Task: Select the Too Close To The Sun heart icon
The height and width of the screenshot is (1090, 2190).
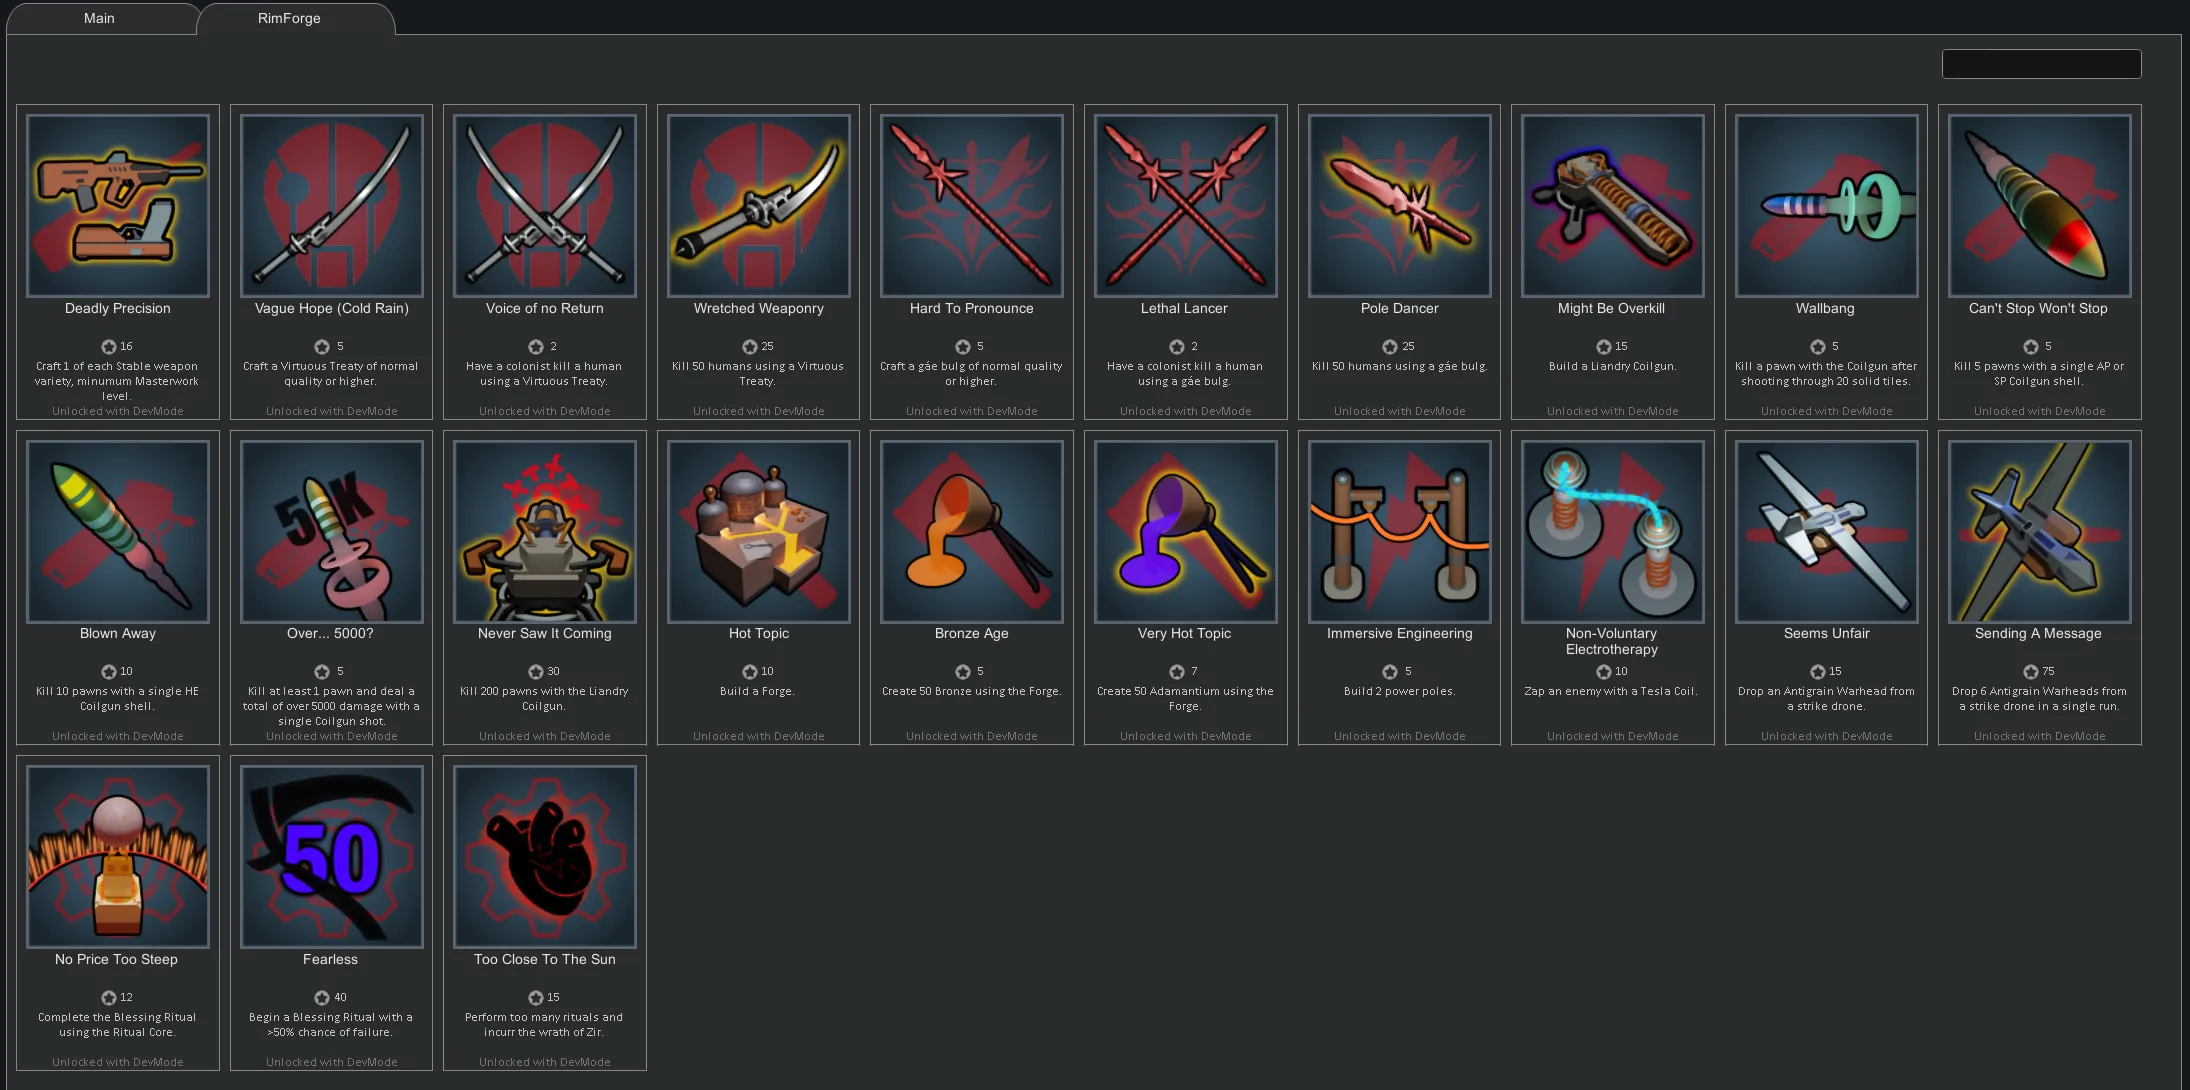Action: pos(545,856)
